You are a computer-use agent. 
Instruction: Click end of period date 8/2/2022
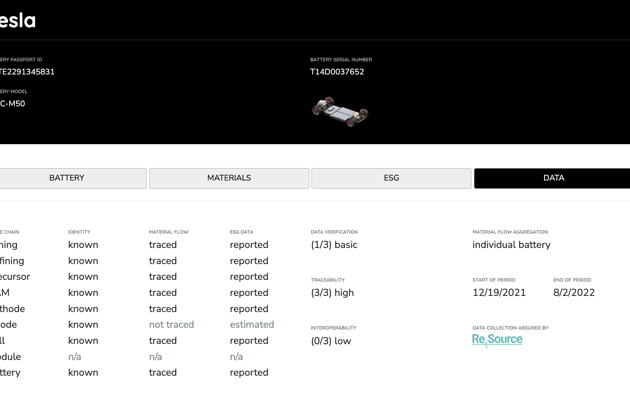(574, 292)
